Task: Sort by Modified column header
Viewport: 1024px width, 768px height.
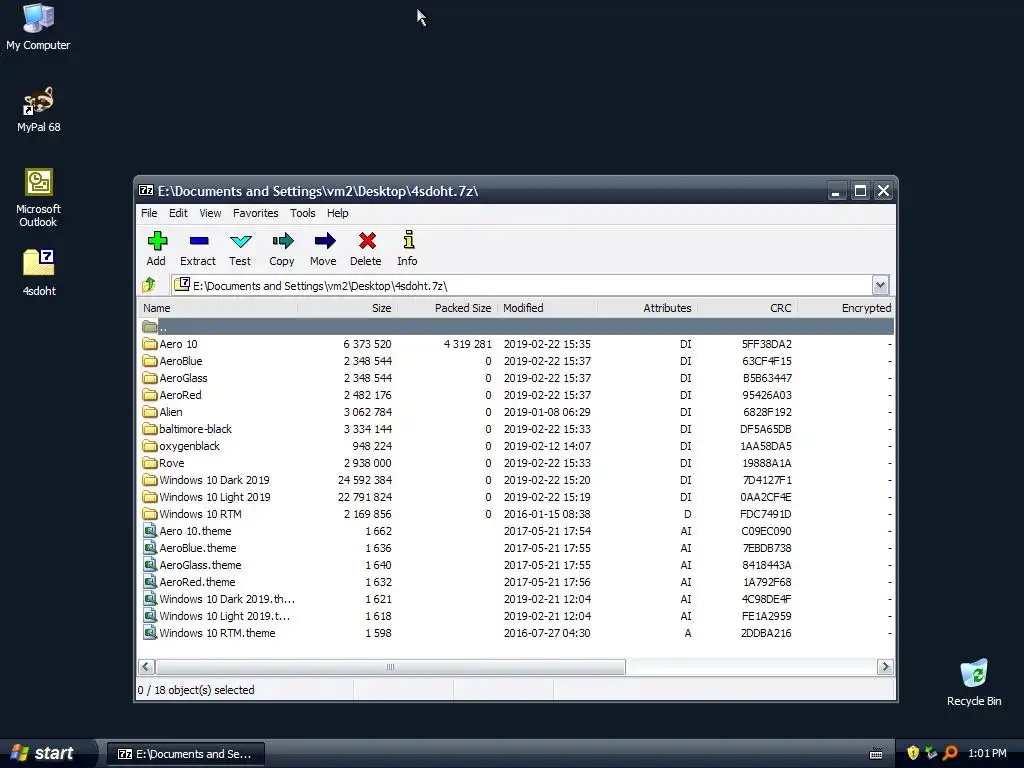Action: tap(547, 308)
